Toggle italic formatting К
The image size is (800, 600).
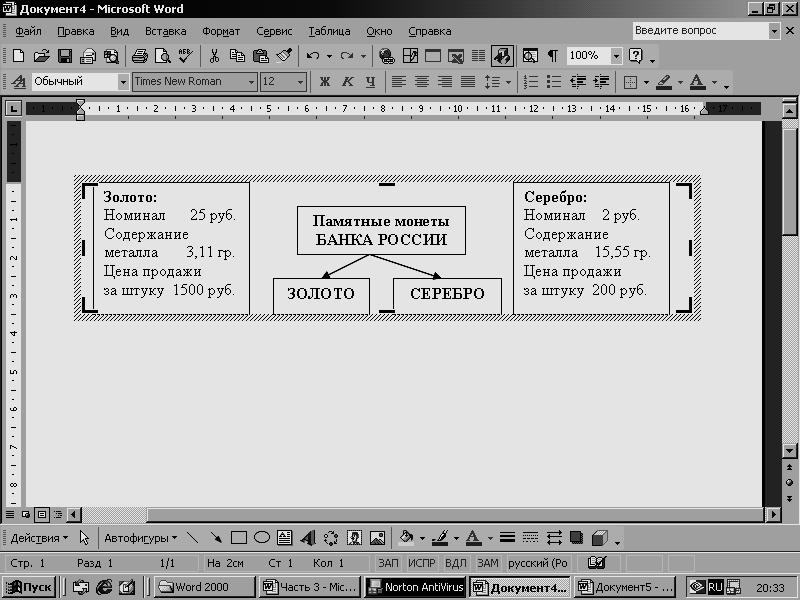point(347,82)
